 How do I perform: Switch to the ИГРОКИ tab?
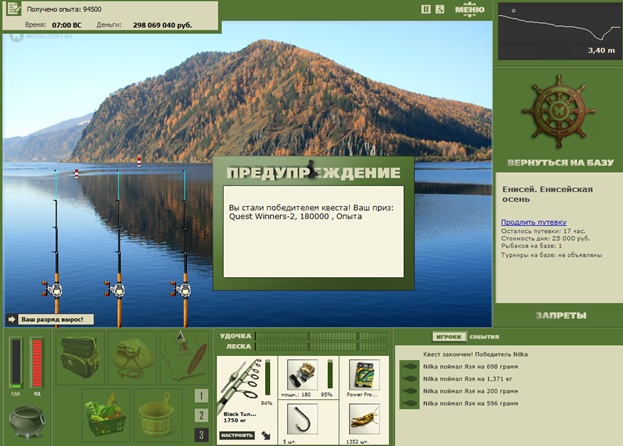click(449, 337)
